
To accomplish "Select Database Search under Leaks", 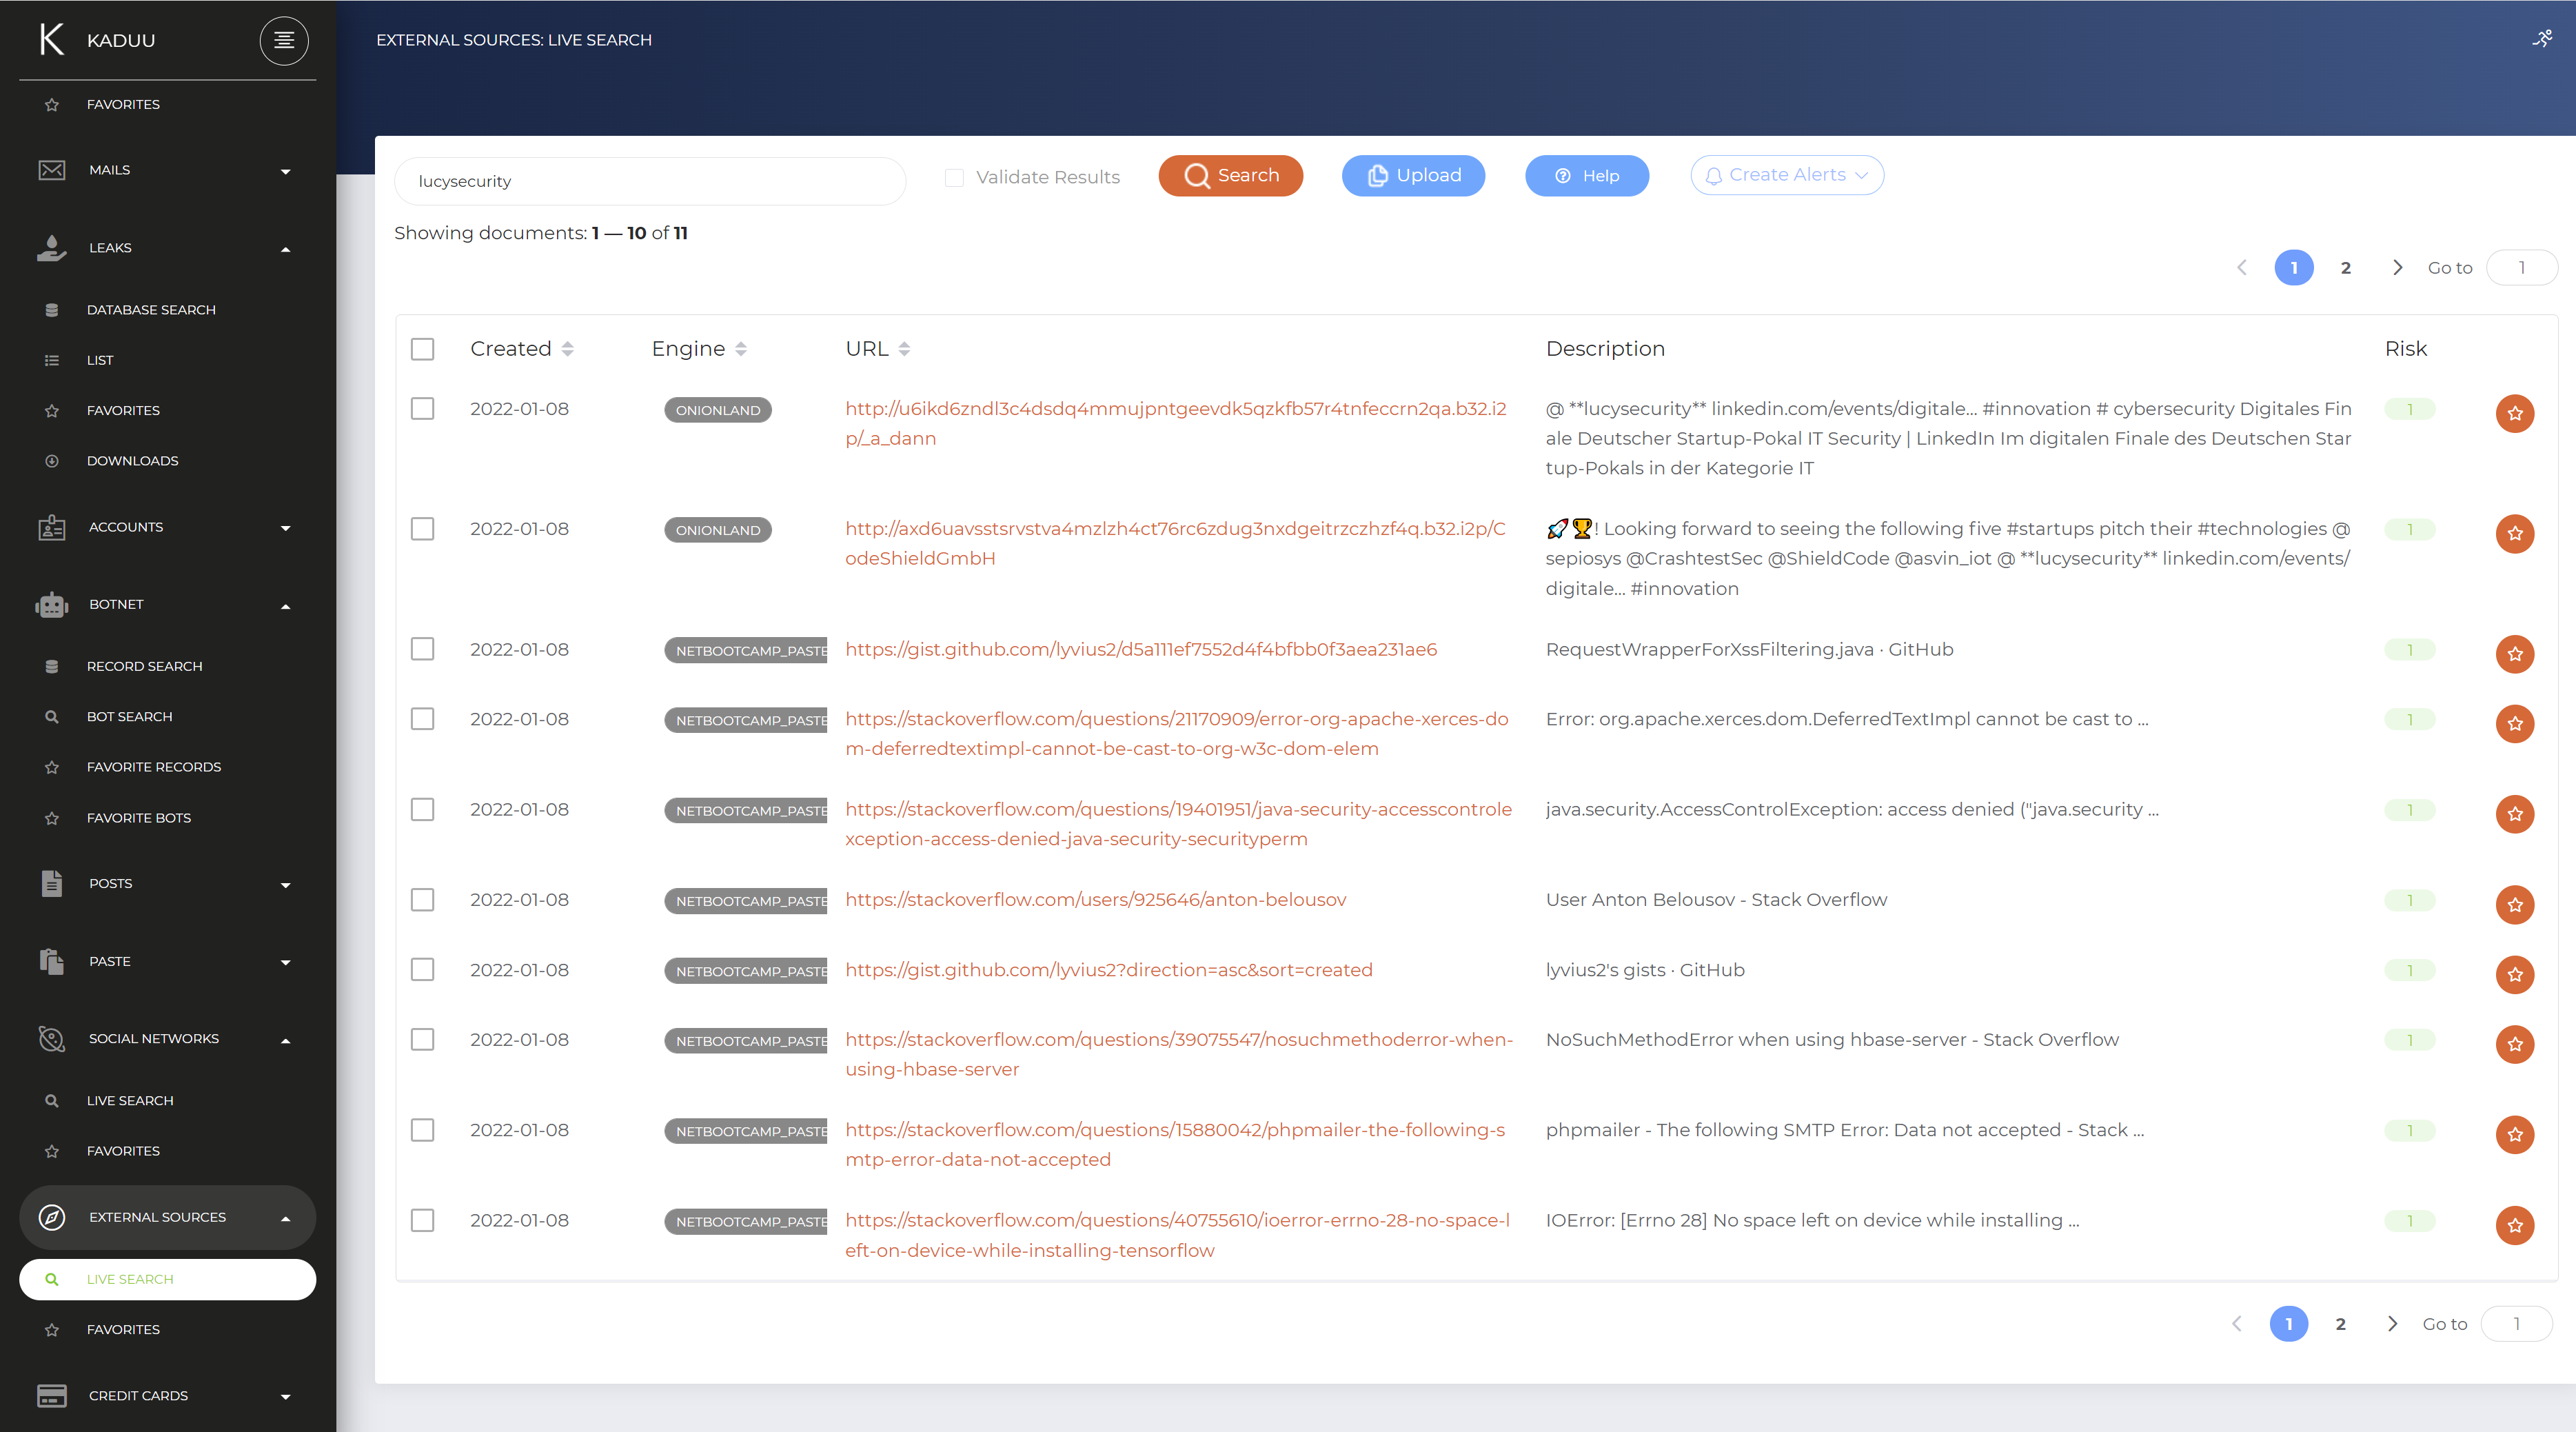I will (x=151, y=309).
